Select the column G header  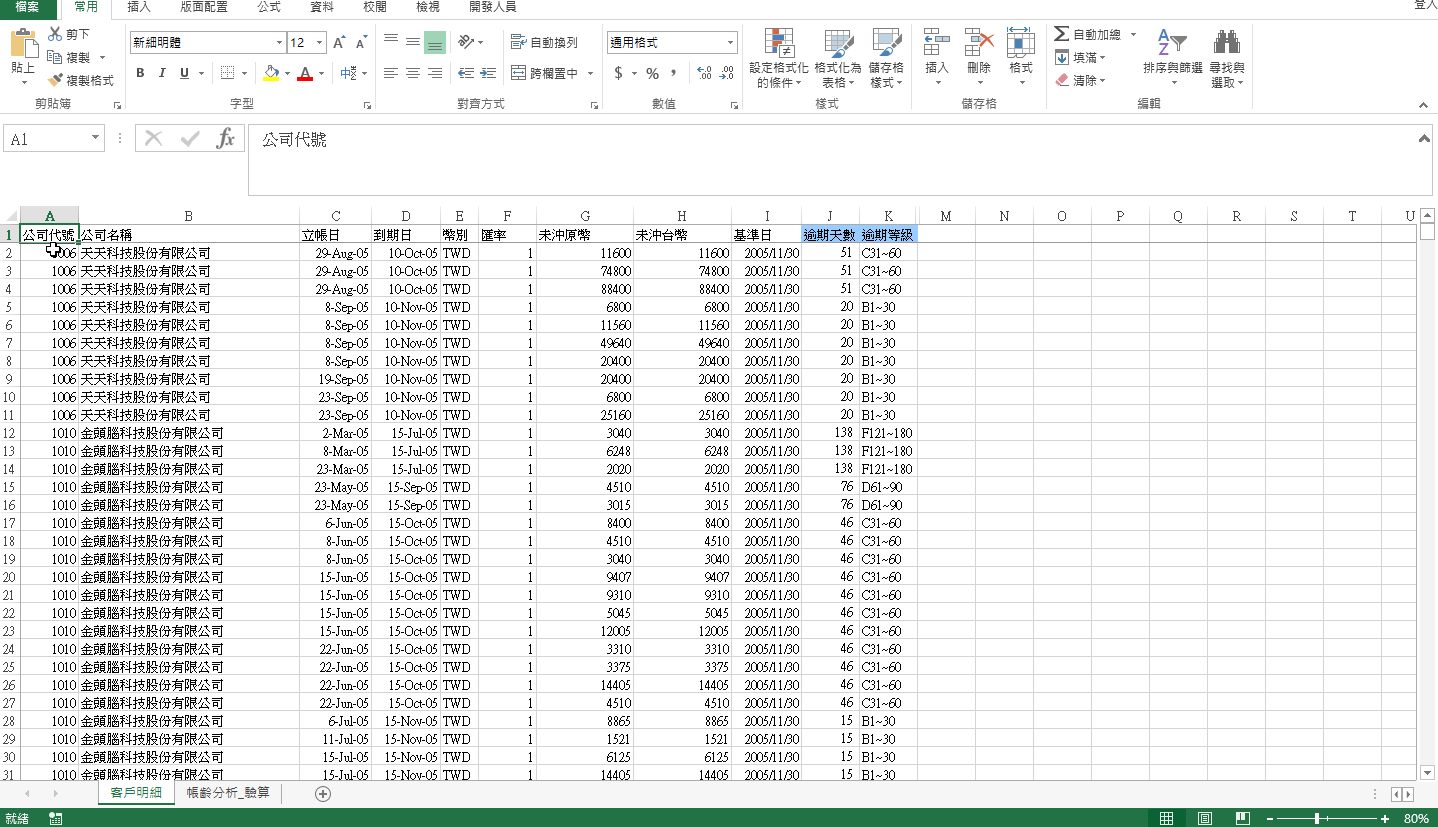pos(584,216)
